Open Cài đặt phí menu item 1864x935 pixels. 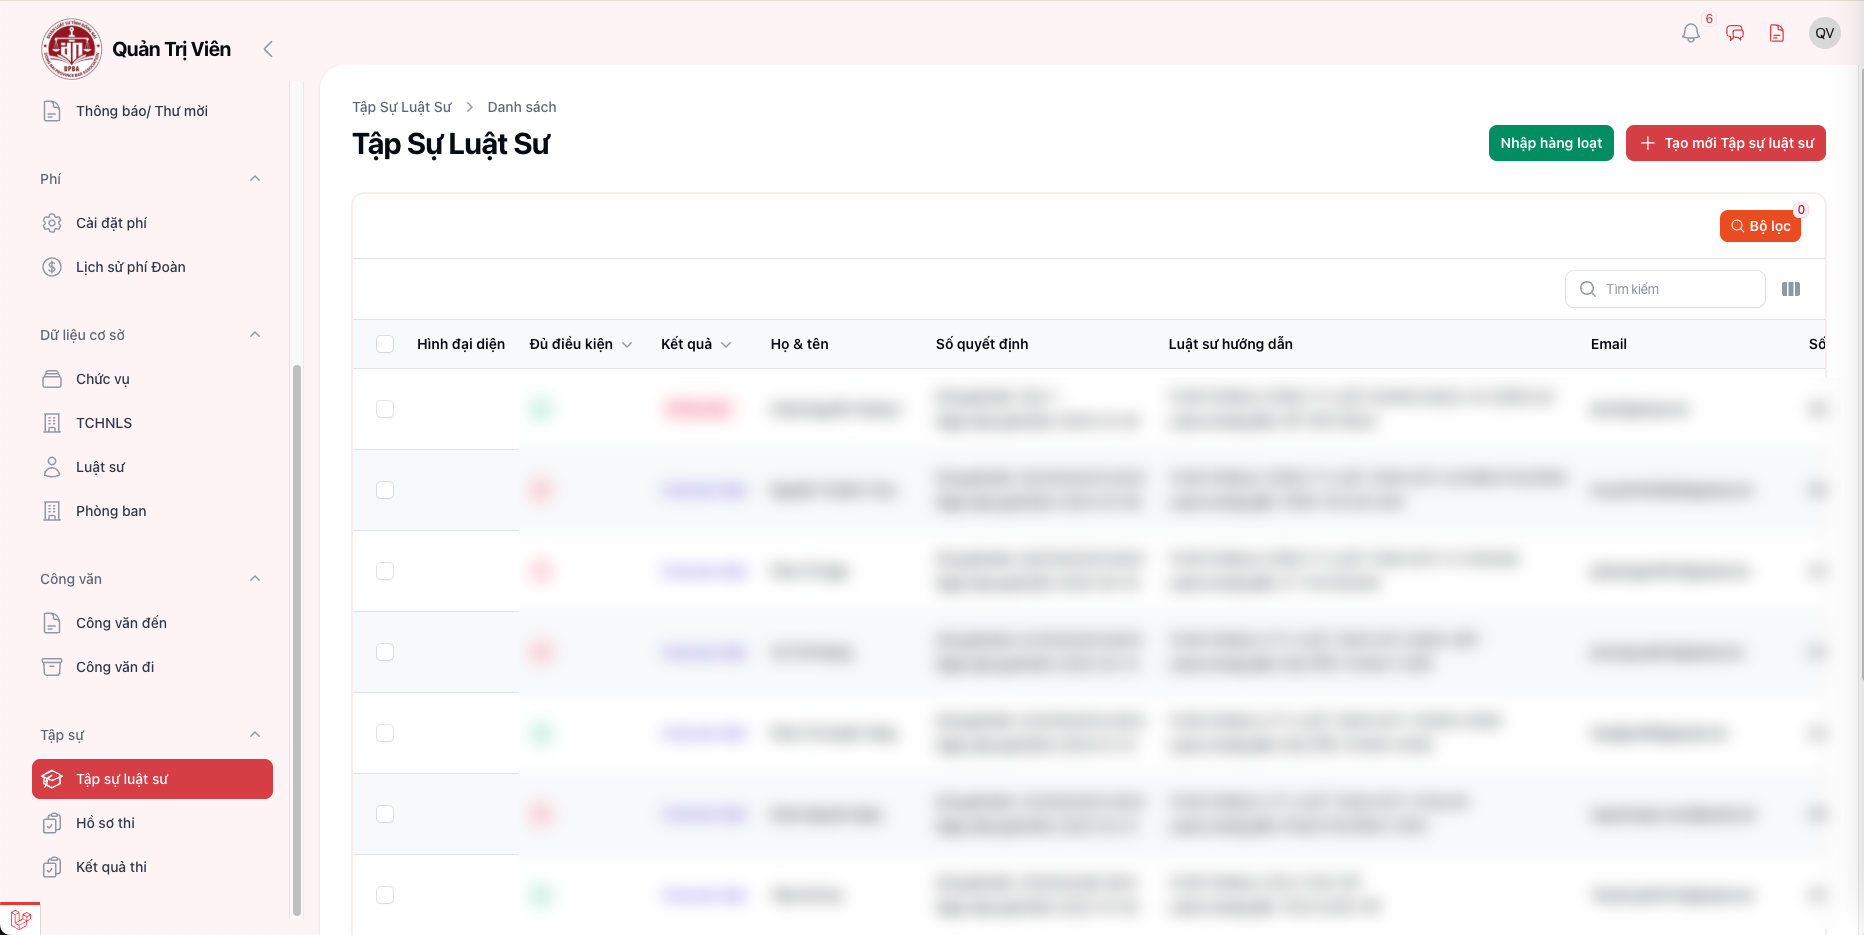click(x=111, y=223)
